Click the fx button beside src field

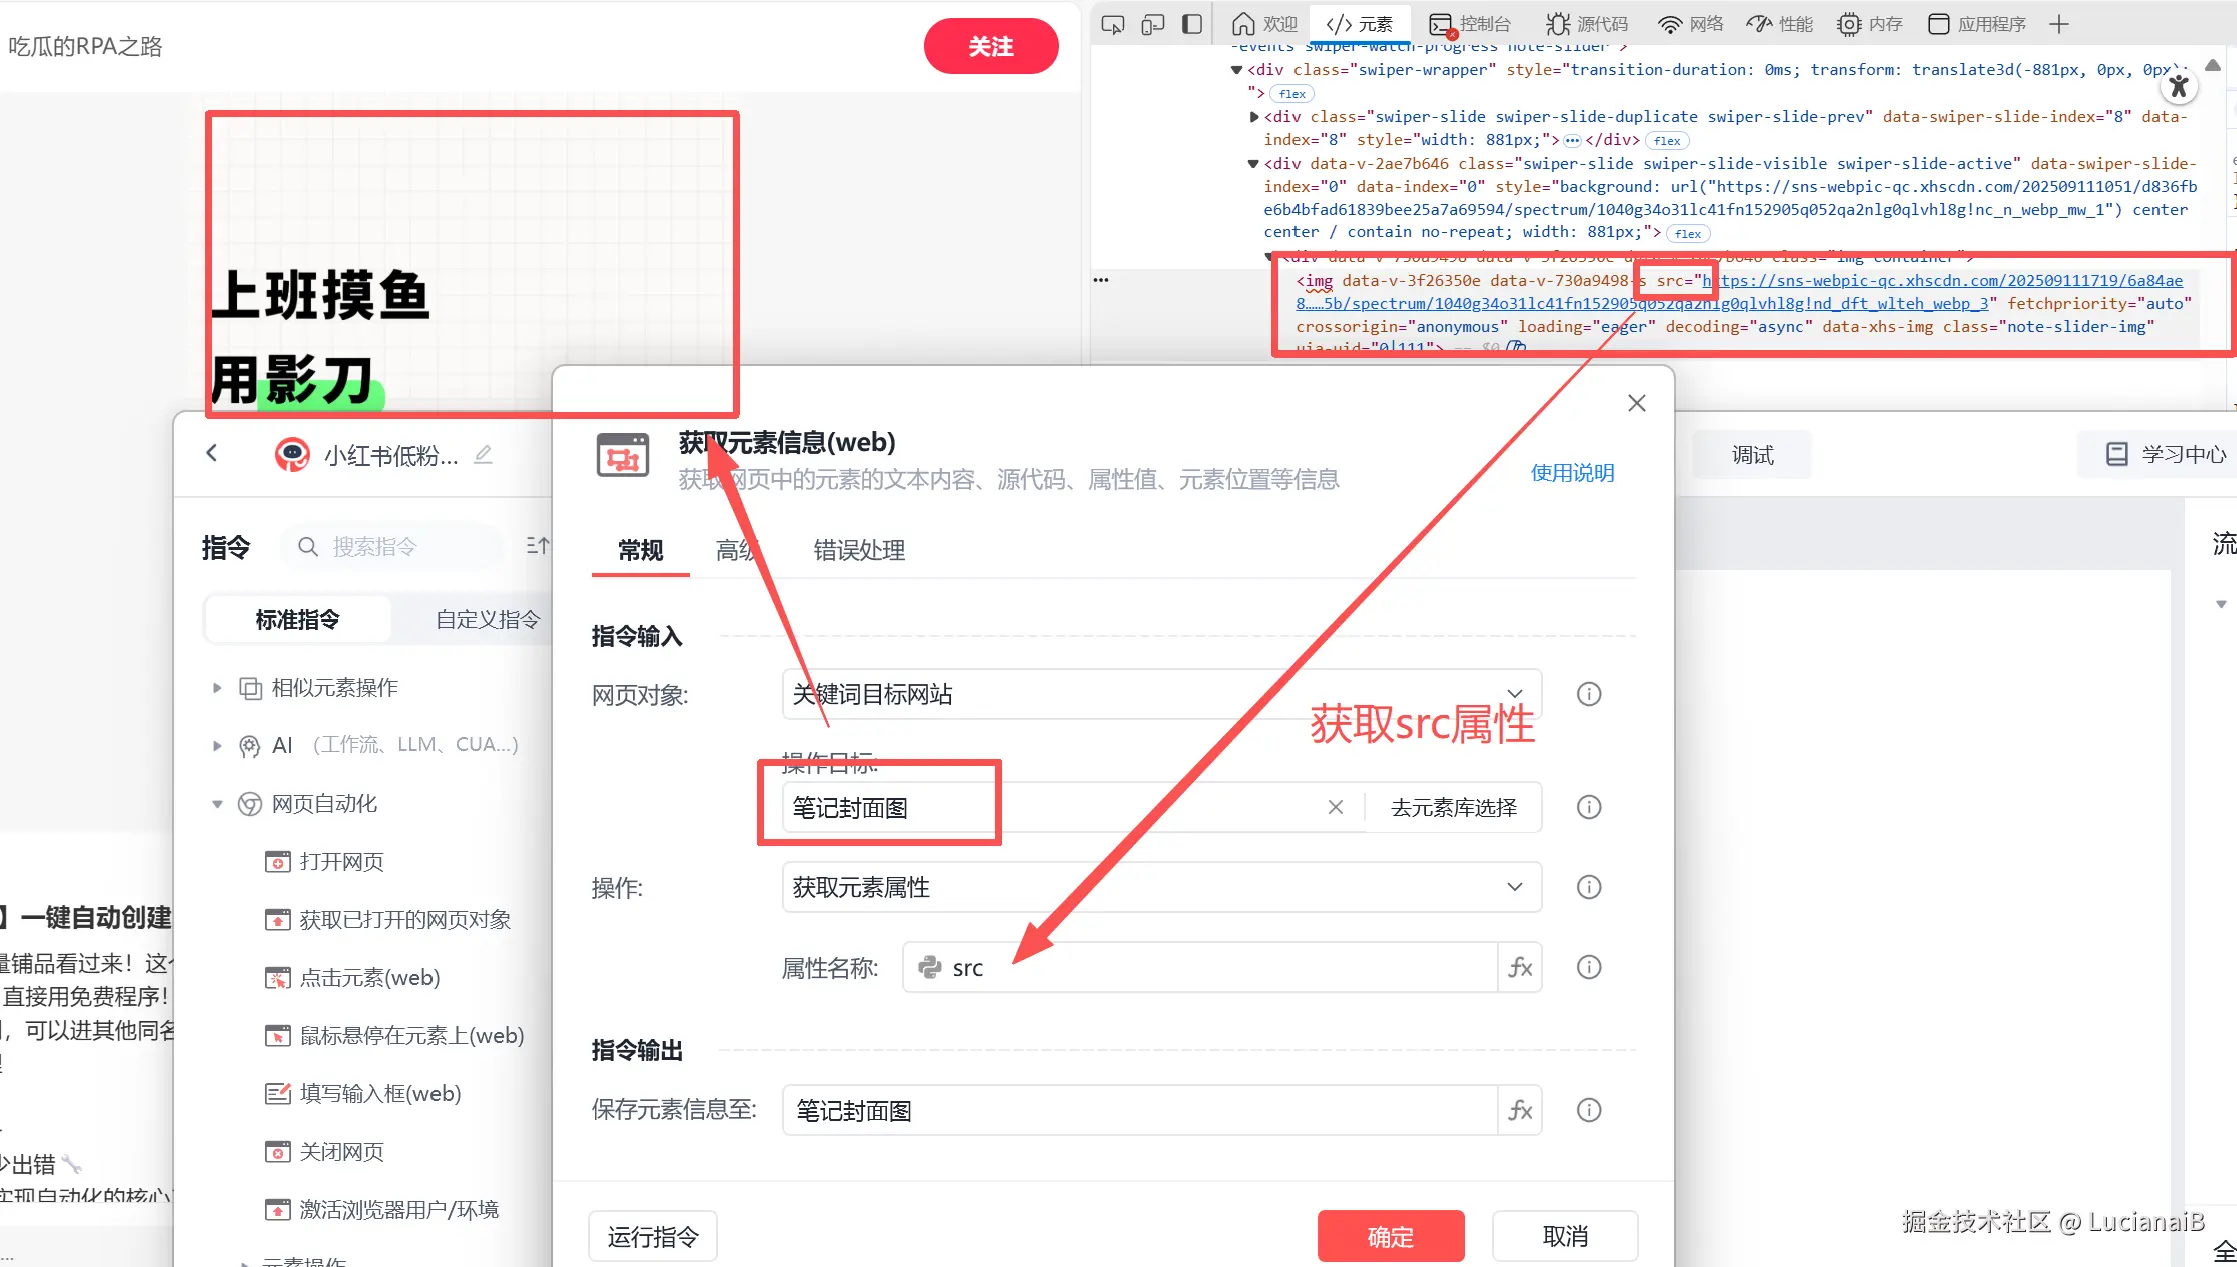click(x=1520, y=967)
